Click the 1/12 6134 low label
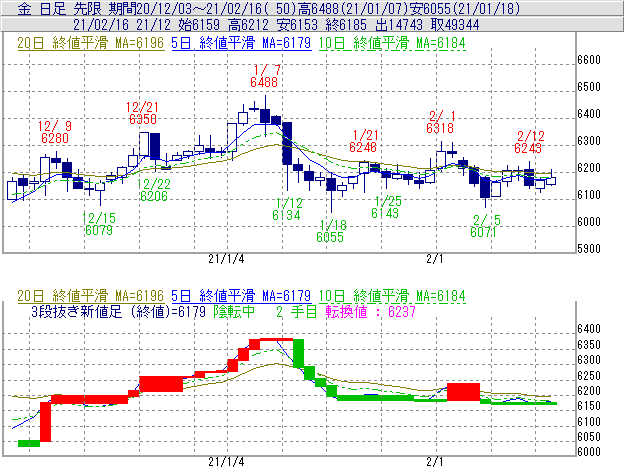Image resolution: width=624 pixels, height=473 pixels. point(287,209)
